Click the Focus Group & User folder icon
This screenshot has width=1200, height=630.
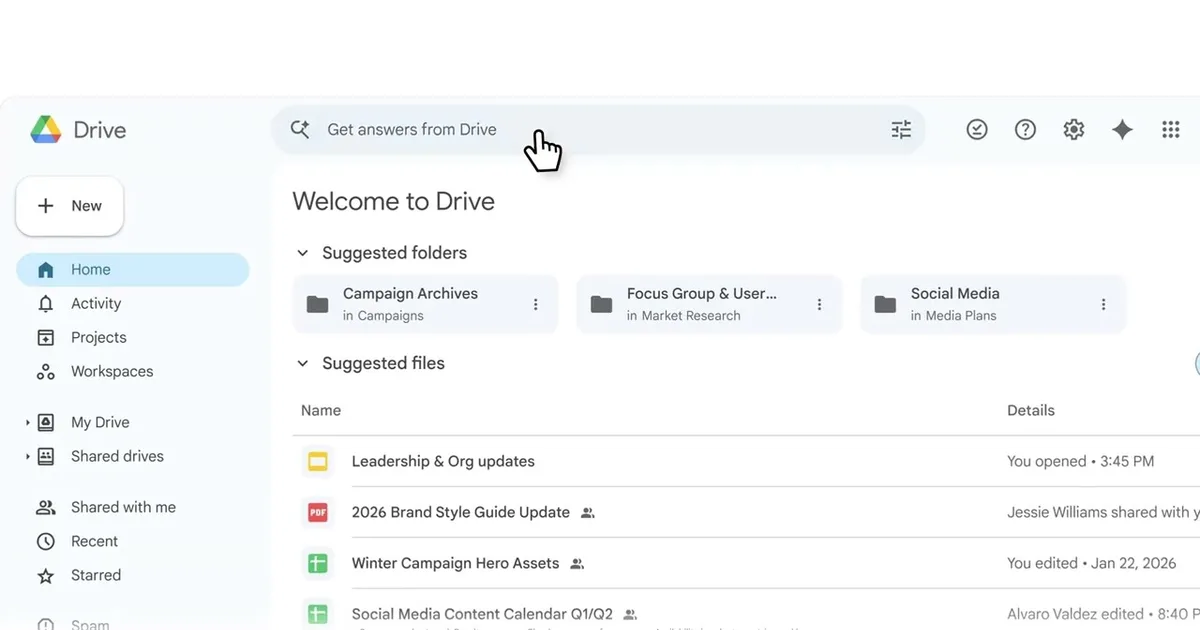[x=601, y=304]
